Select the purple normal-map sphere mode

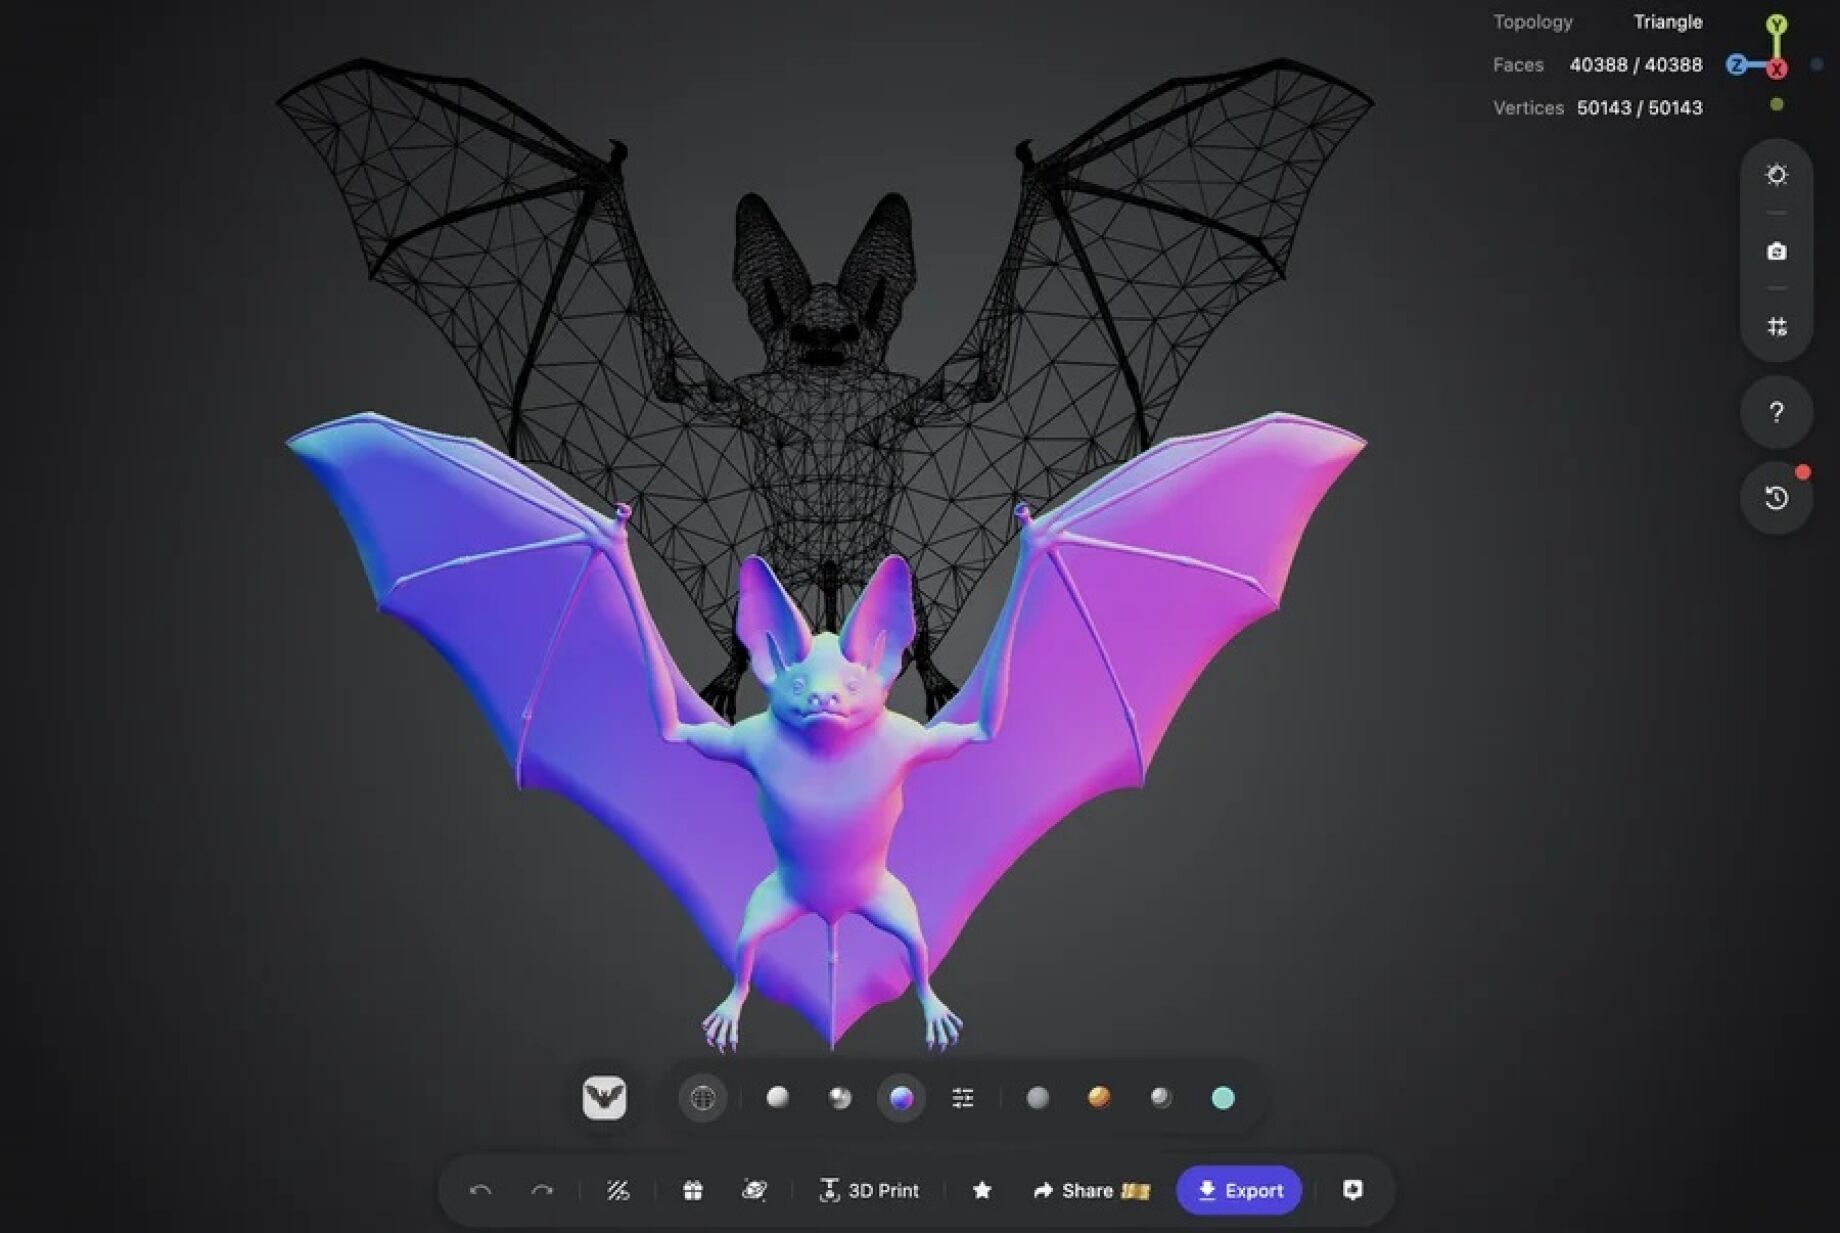pyautogui.click(x=901, y=1098)
